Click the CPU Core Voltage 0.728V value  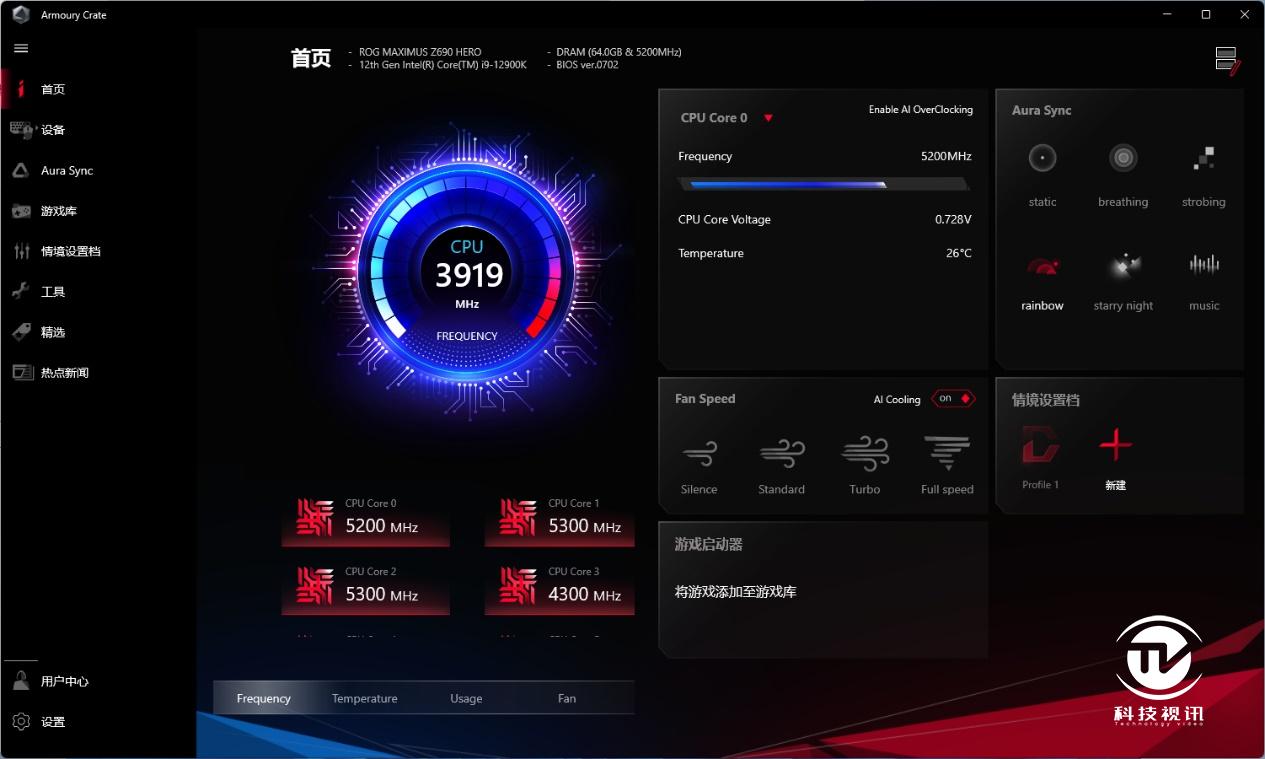953,219
